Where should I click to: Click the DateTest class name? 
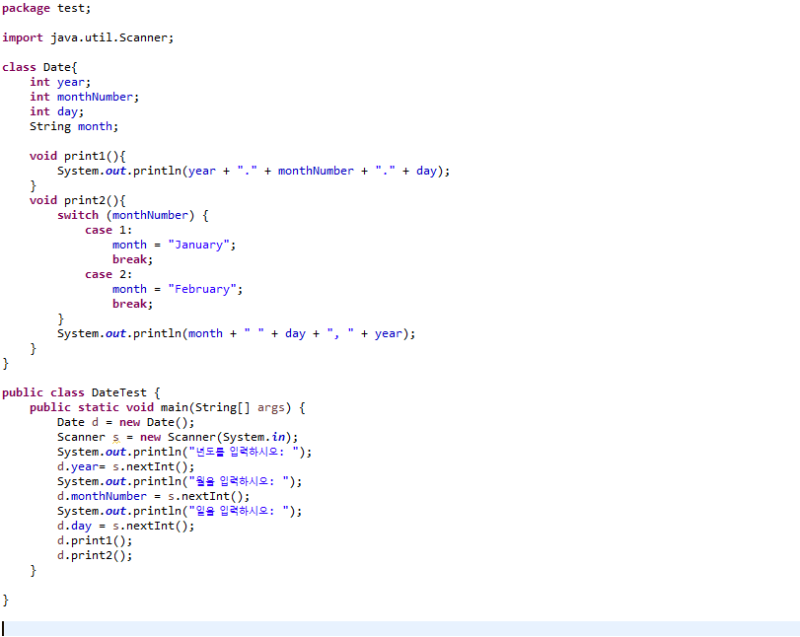[120, 391]
